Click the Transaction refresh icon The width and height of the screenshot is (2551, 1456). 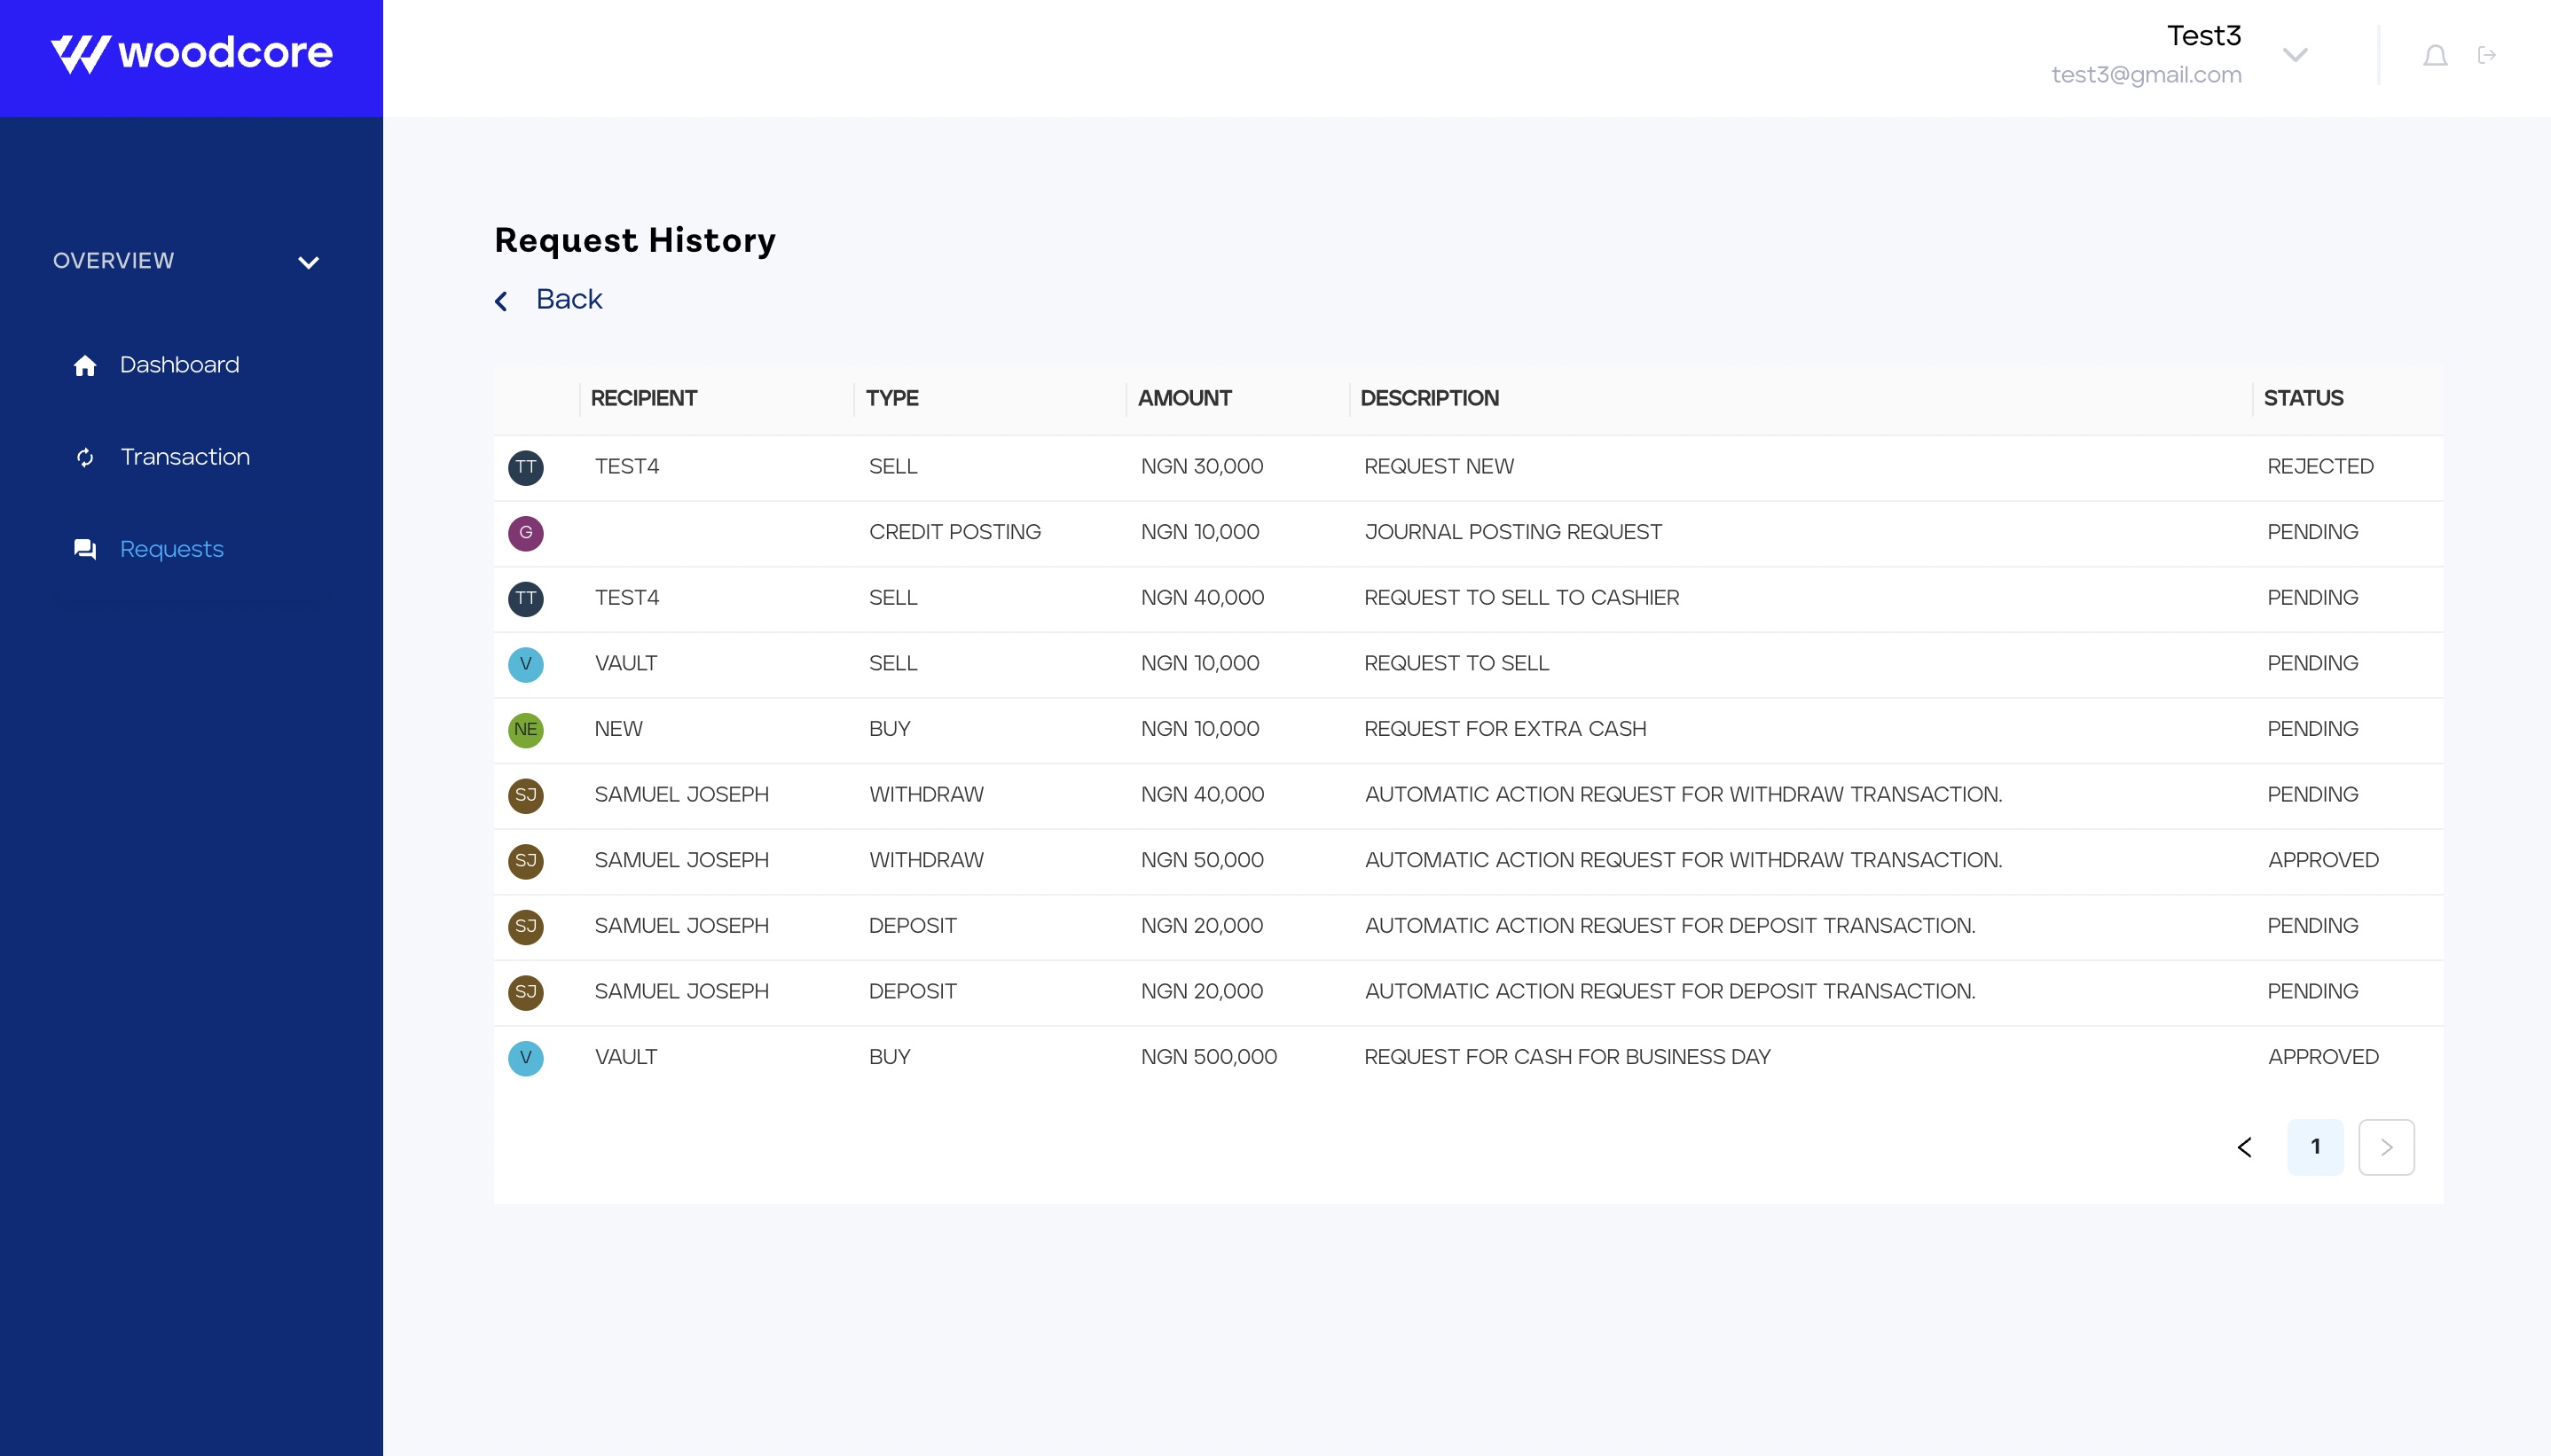[85, 458]
